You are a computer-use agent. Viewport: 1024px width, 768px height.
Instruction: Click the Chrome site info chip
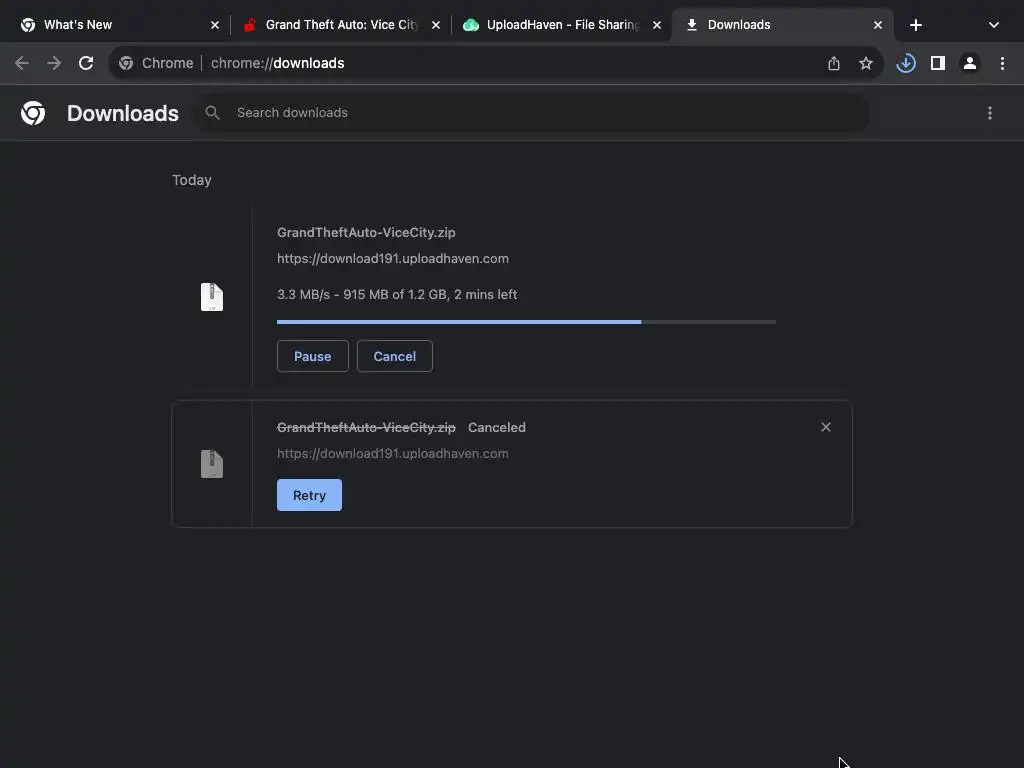point(157,63)
